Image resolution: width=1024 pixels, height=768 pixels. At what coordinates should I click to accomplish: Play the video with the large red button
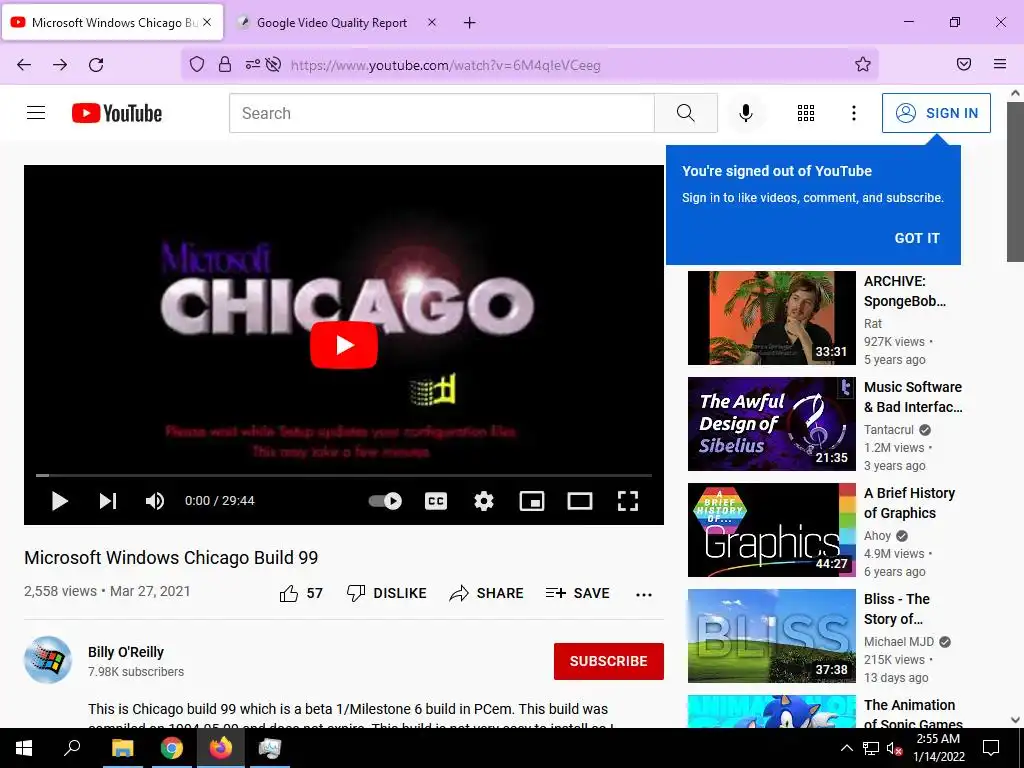(344, 345)
